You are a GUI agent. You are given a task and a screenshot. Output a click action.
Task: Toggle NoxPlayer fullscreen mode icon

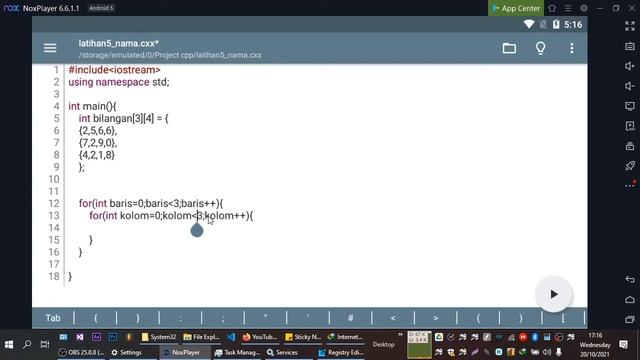click(x=630, y=26)
